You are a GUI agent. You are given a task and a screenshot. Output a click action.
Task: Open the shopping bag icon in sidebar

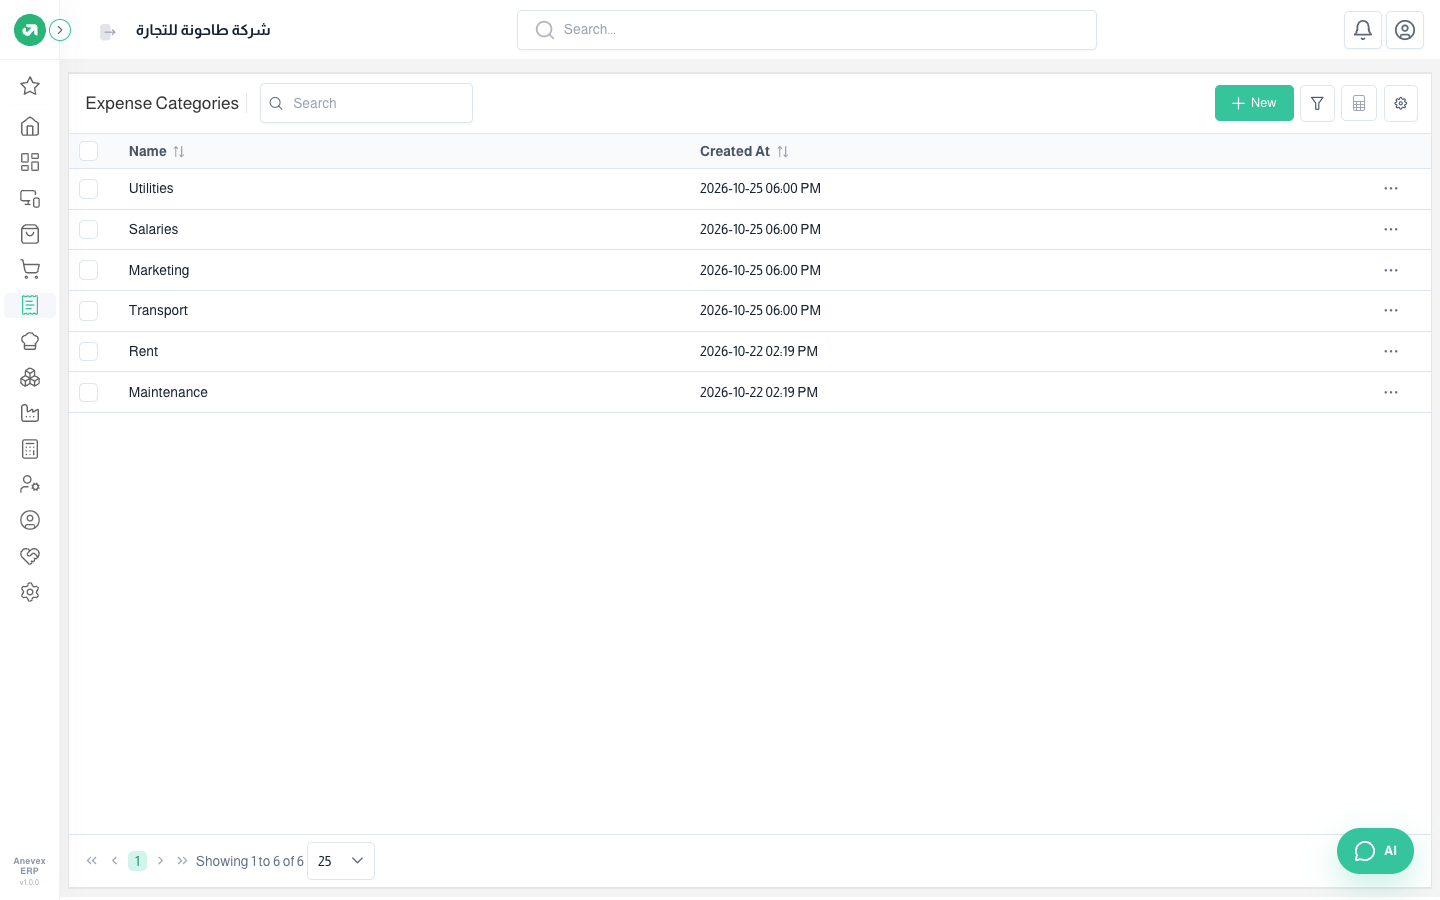30,234
